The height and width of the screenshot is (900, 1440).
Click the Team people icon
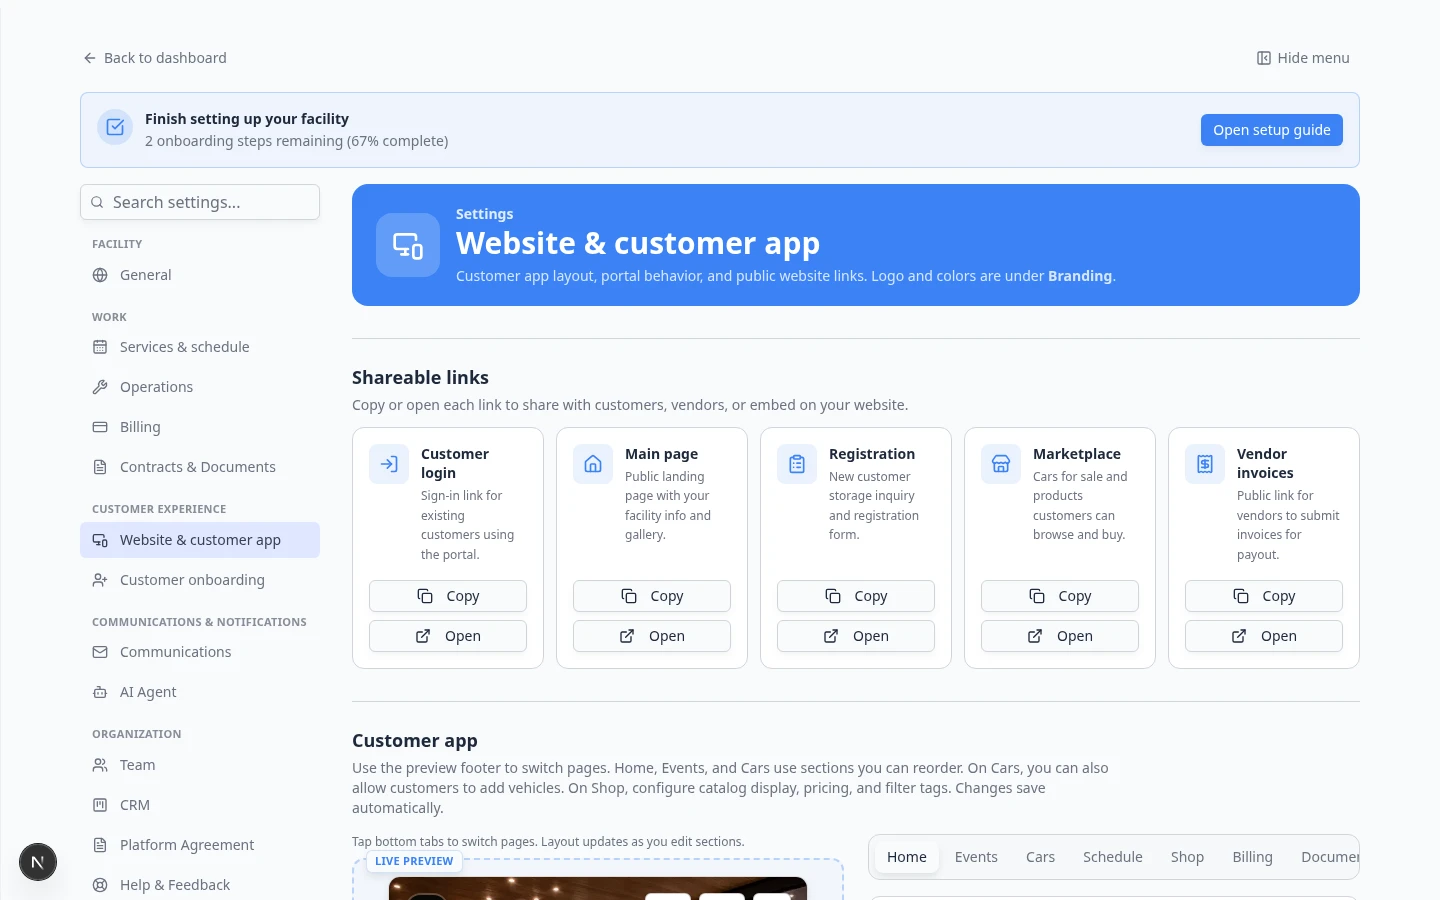100,765
